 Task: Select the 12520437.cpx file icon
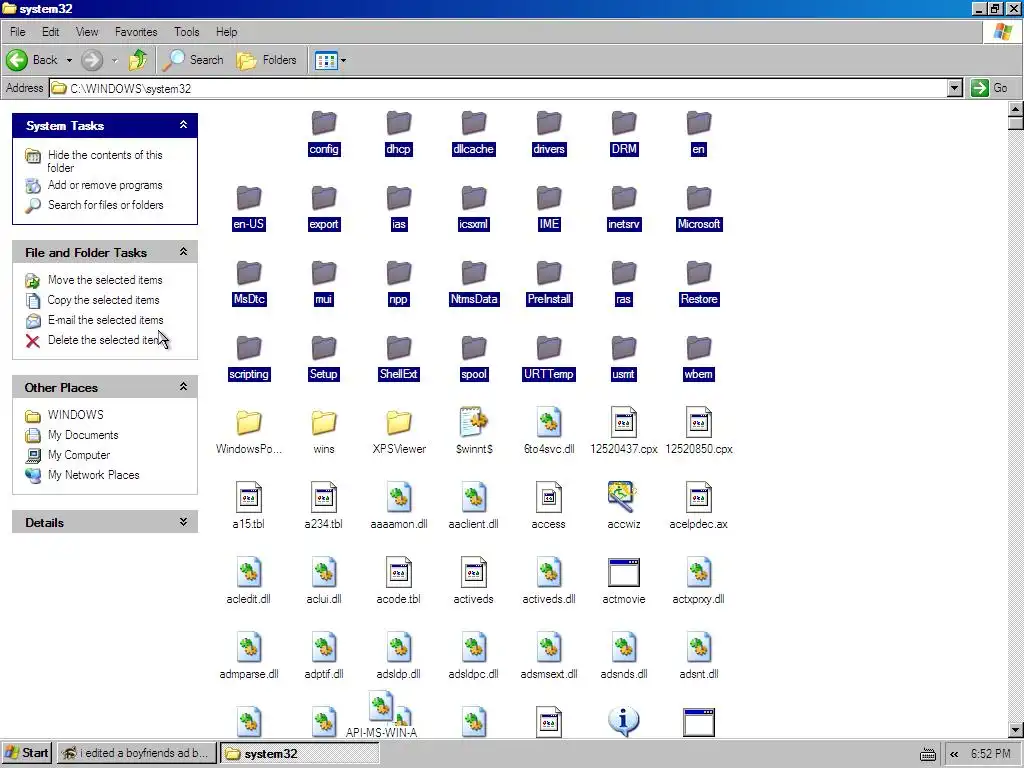click(624, 423)
